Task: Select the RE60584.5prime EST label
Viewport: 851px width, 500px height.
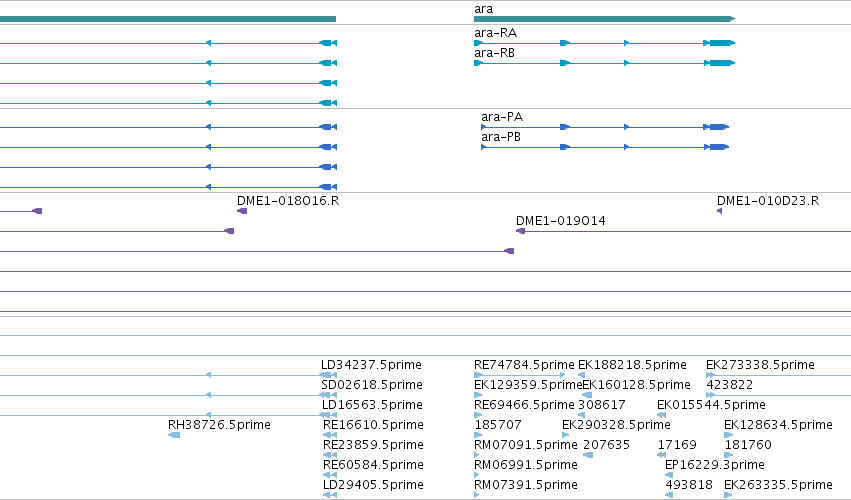Action: (x=373, y=465)
